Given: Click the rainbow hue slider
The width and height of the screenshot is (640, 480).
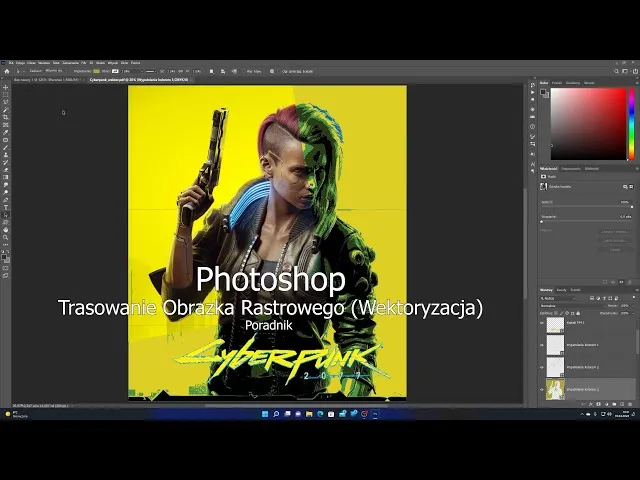Looking at the screenshot, I should [x=632, y=124].
